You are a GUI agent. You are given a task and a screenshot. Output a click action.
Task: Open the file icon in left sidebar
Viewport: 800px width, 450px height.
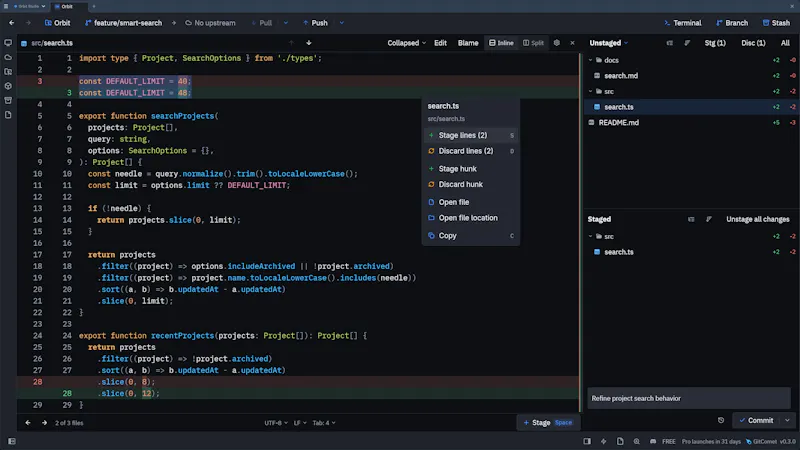click(x=8, y=115)
